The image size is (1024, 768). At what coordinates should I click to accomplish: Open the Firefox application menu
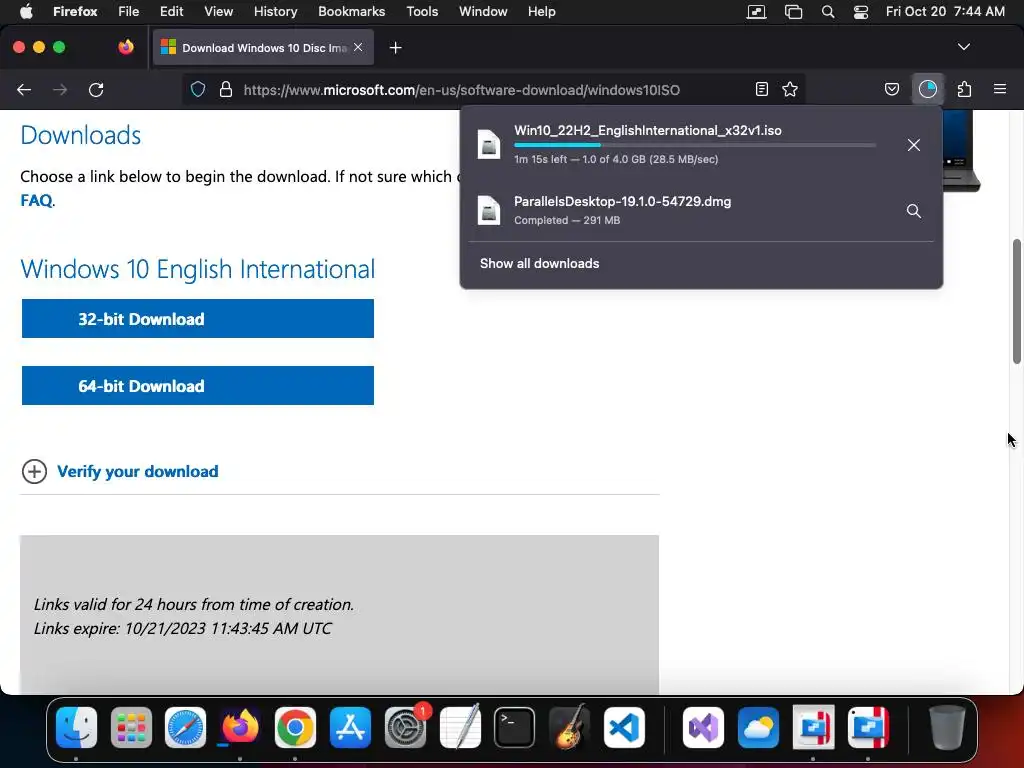pyautogui.click(x=75, y=12)
